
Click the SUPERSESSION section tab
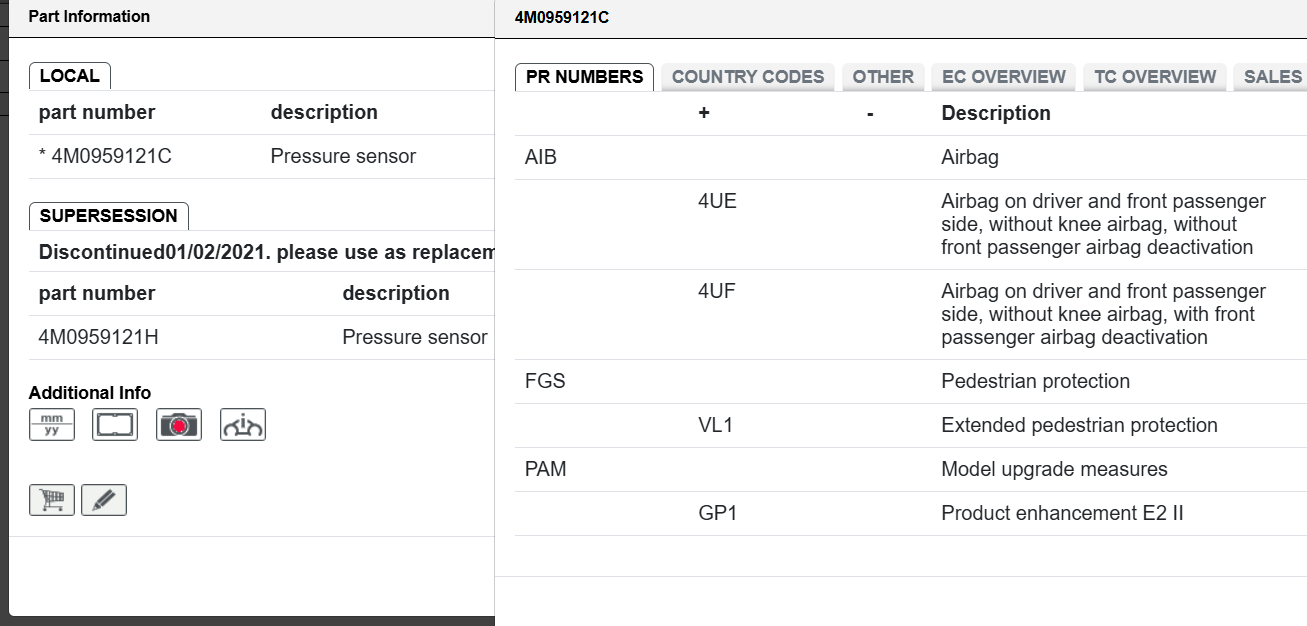109,216
